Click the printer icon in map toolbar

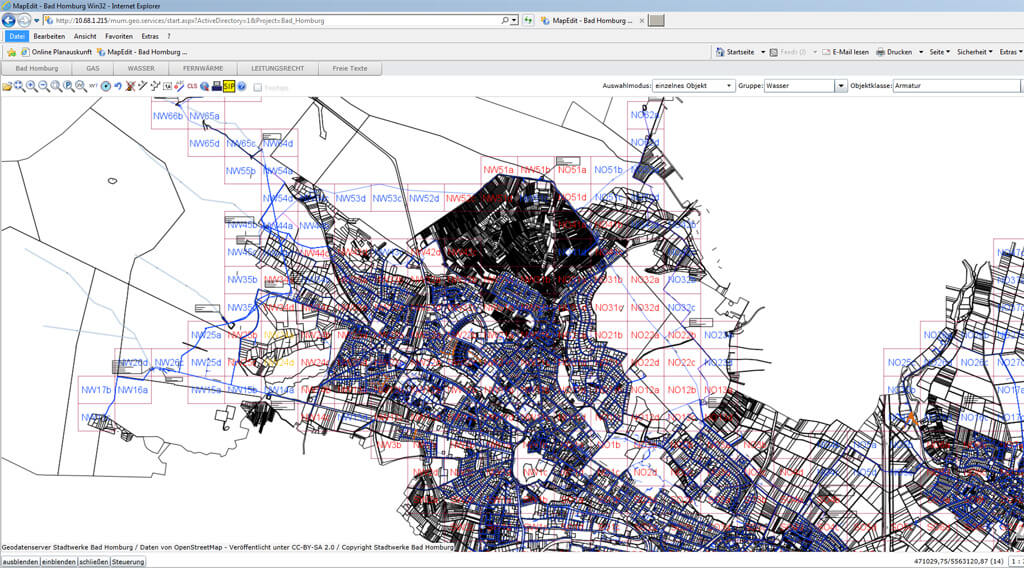[x=217, y=86]
